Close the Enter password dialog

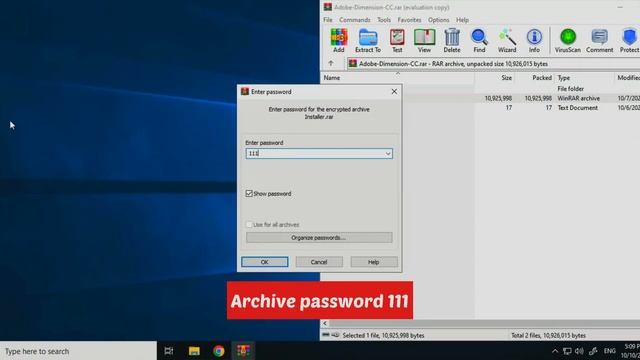coord(394,91)
